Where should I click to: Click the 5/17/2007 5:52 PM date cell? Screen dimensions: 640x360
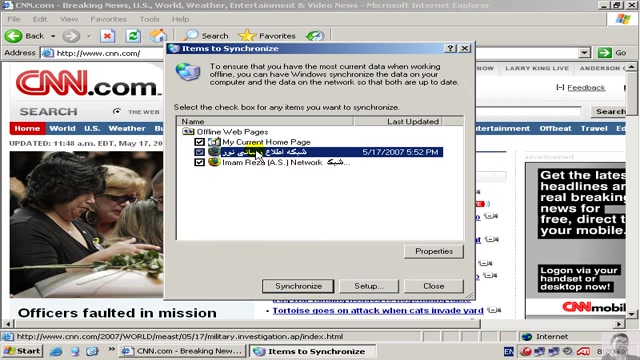tap(400, 152)
